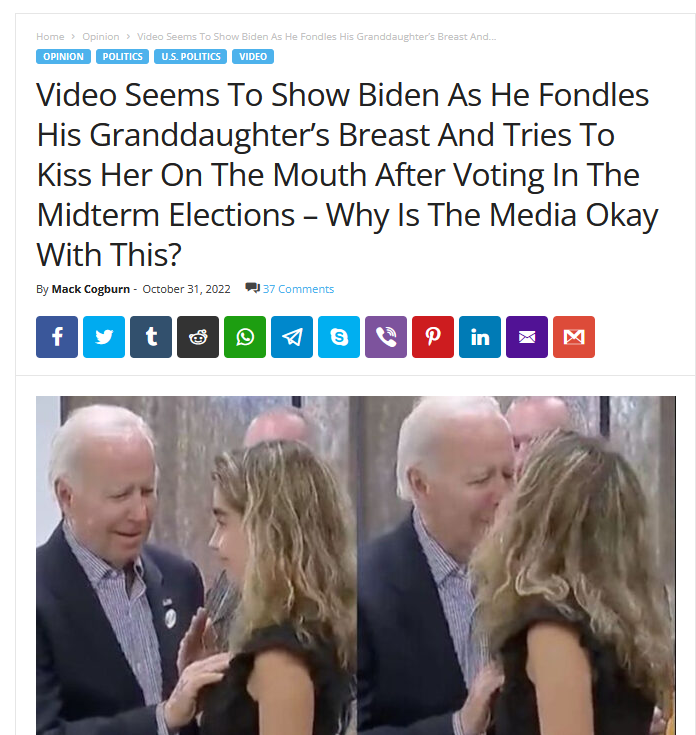Image resolution: width=696 pixels, height=735 pixels.
Task: Open author Mack Cogburn's page
Action: click(x=90, y=289)
